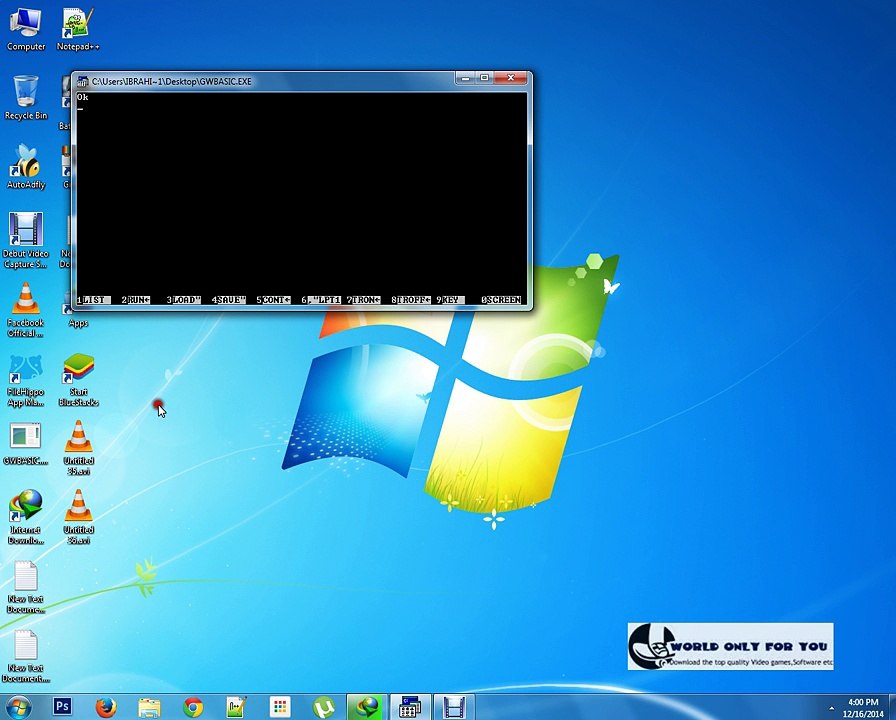Open Notepad++ from the taskbar

coord(237,707)
